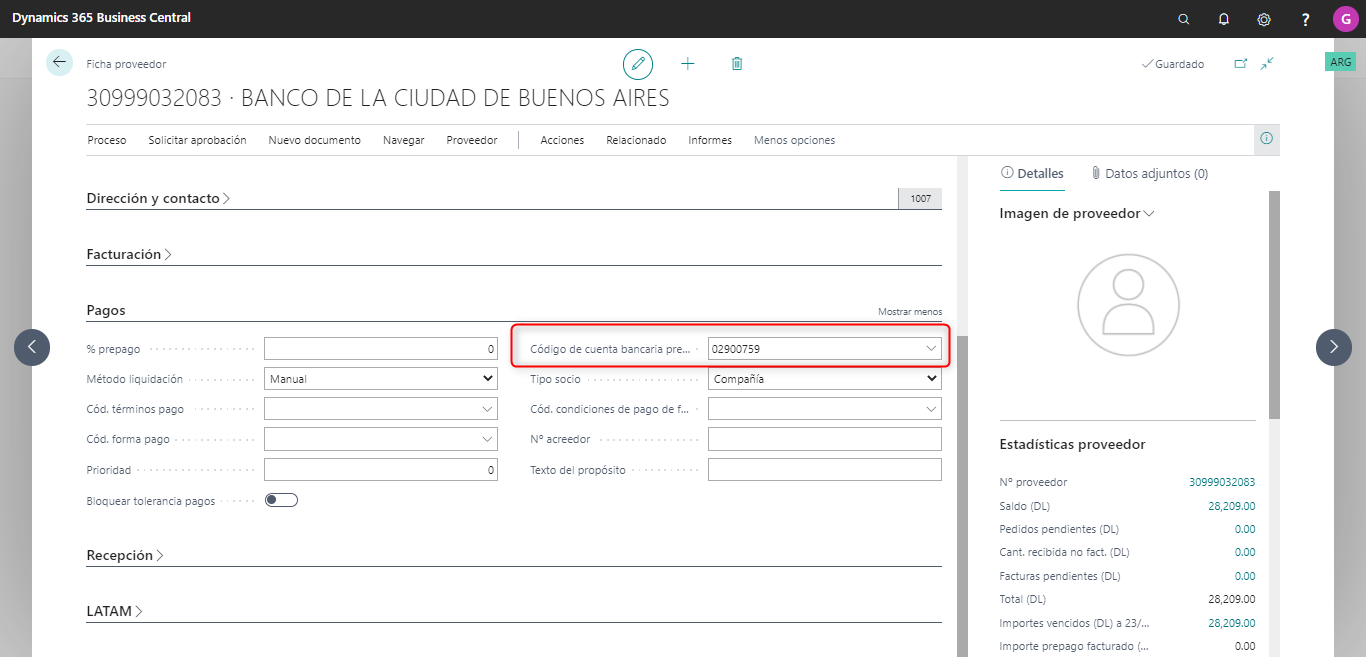Collapse Imagen de proveedor section

tap(1077, 213)
